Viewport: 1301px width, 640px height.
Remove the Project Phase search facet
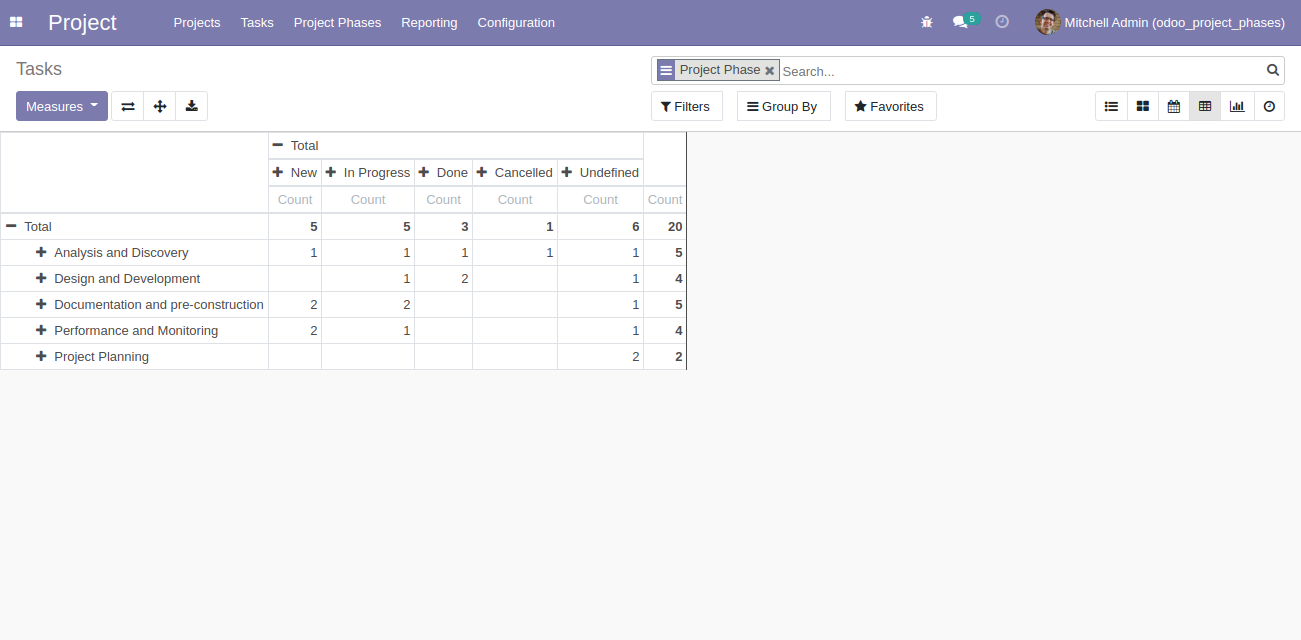770,71
